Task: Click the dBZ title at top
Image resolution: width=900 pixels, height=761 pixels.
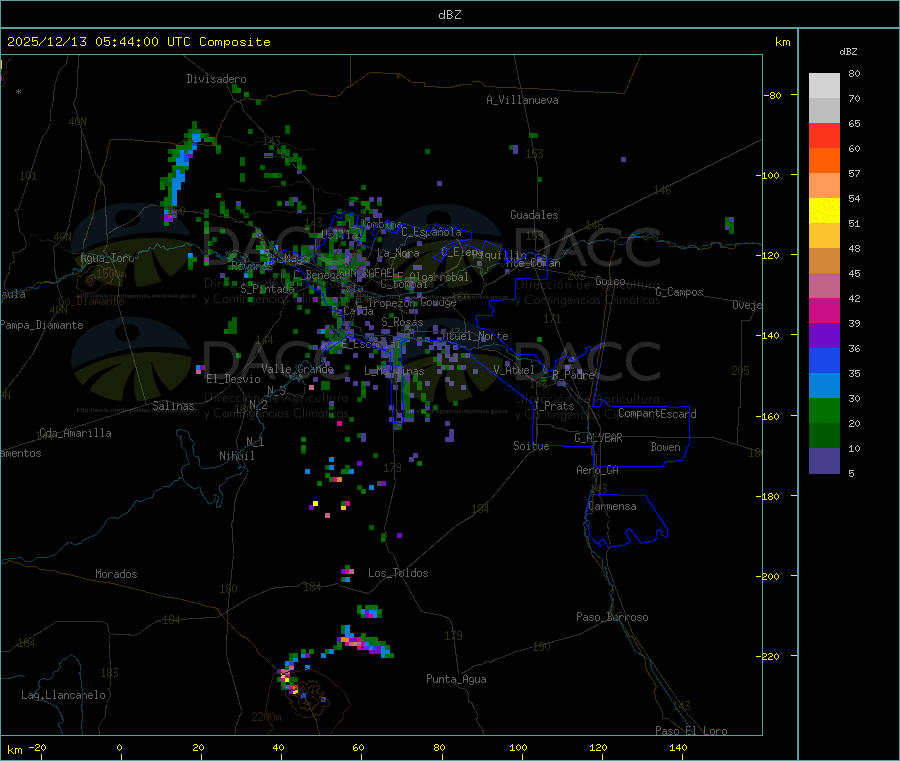Action: (449, 15)
